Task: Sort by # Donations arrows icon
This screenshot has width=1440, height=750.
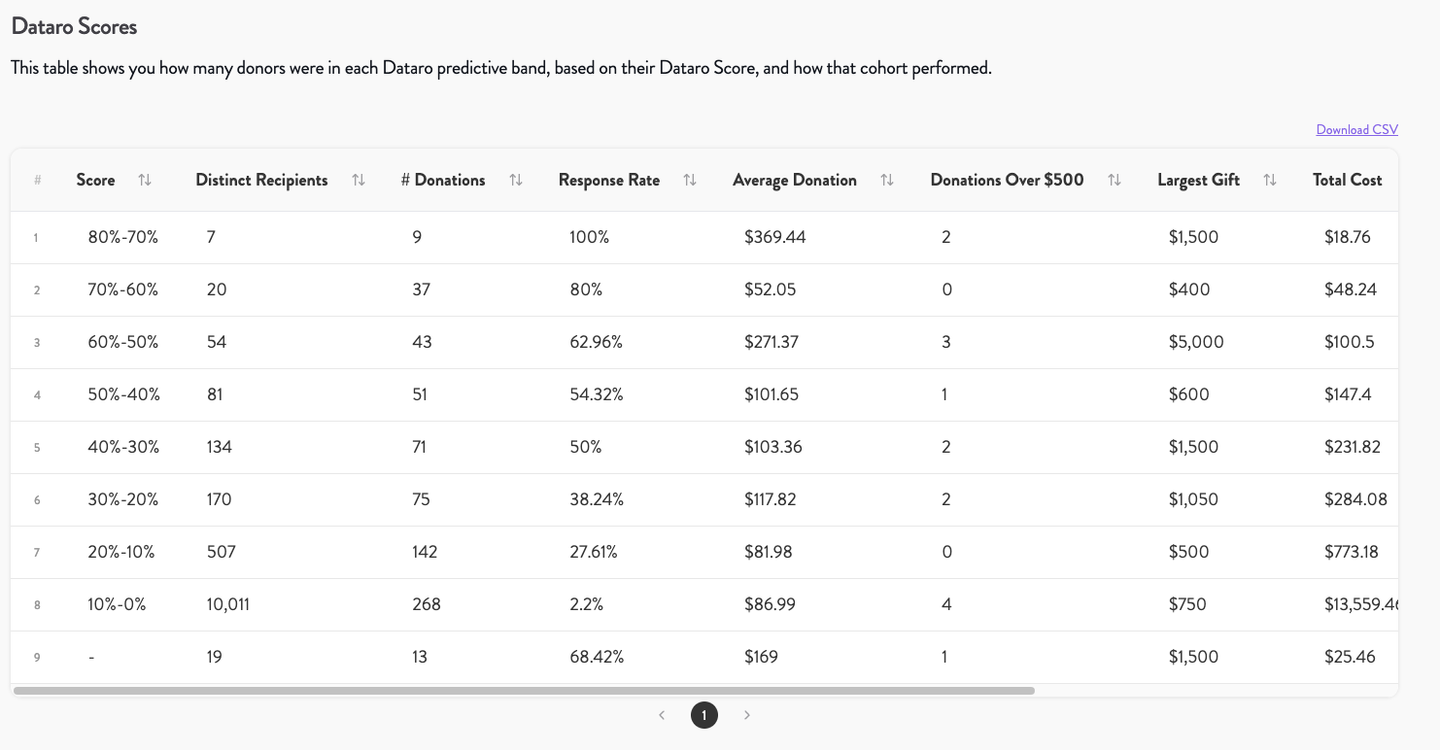Action: pos(516,180)
